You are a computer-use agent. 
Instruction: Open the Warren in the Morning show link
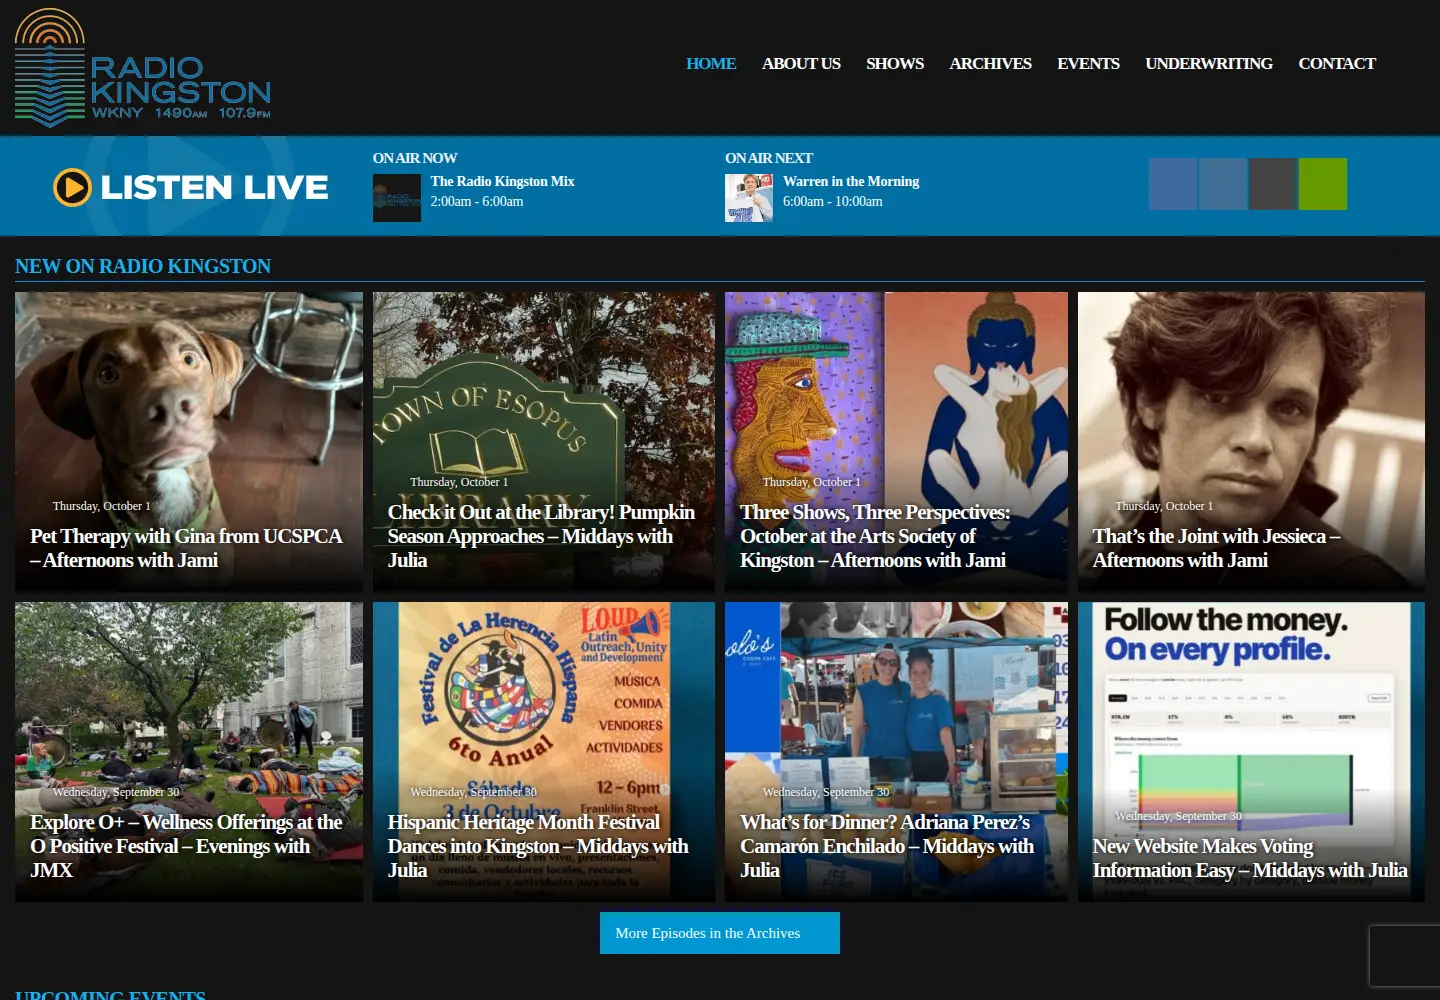click(851, 181)
